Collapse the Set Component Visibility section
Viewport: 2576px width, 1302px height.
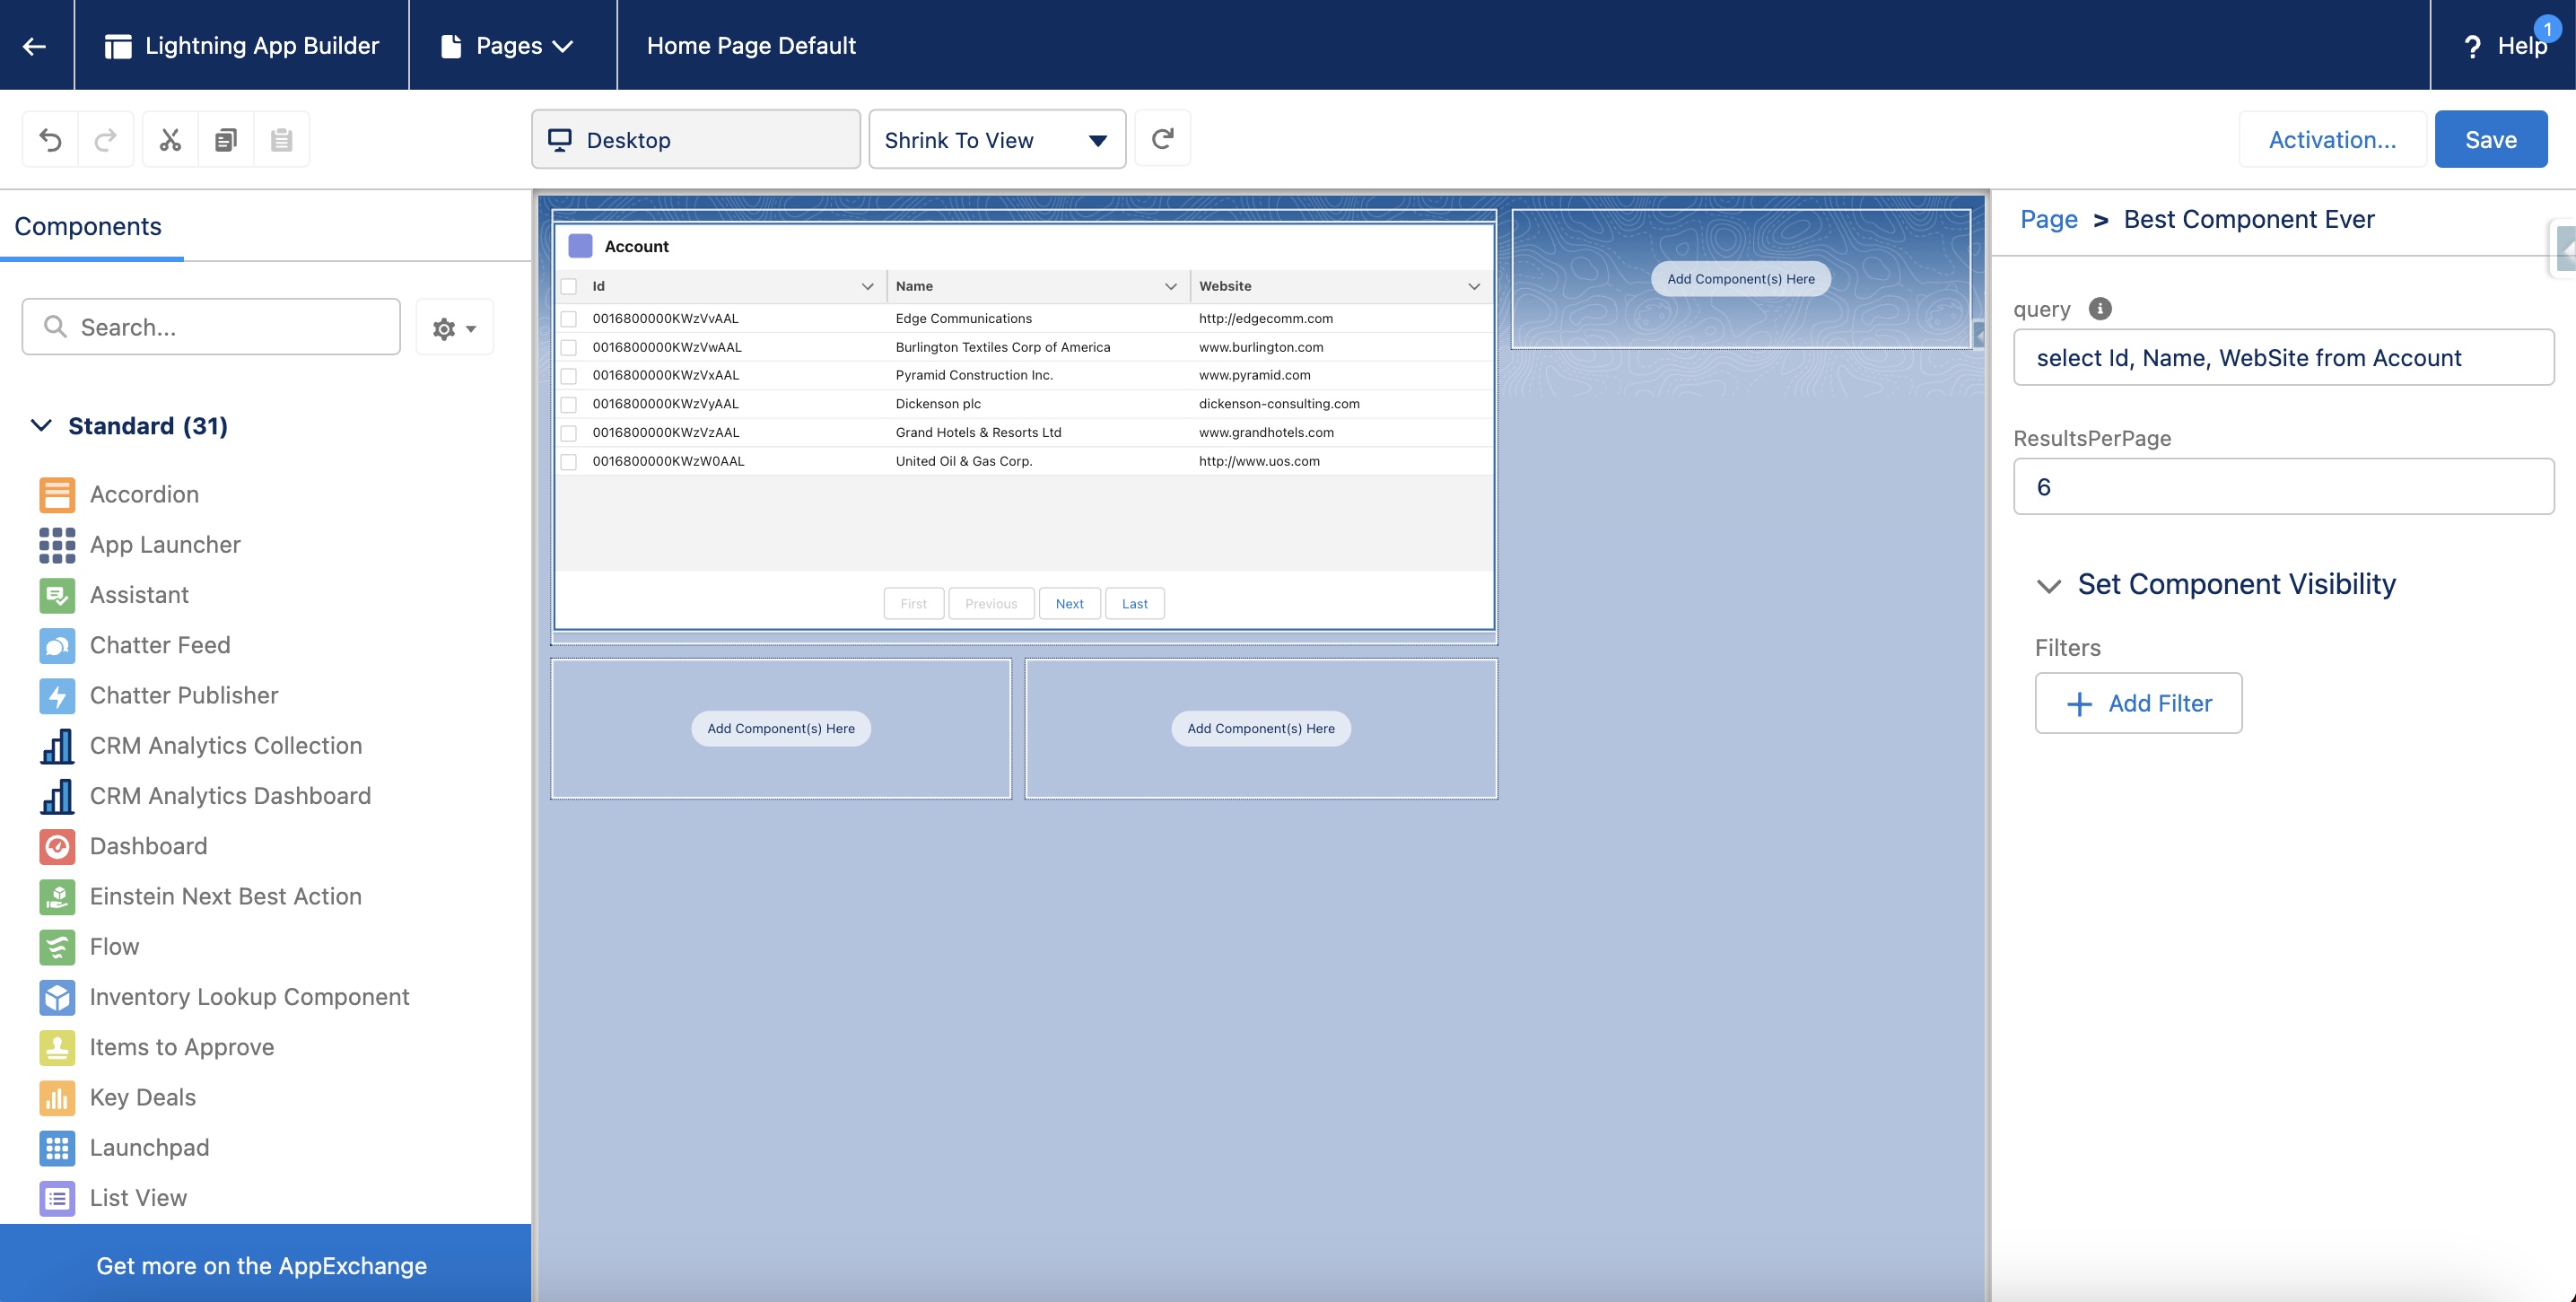click(x=2049, y=585)
